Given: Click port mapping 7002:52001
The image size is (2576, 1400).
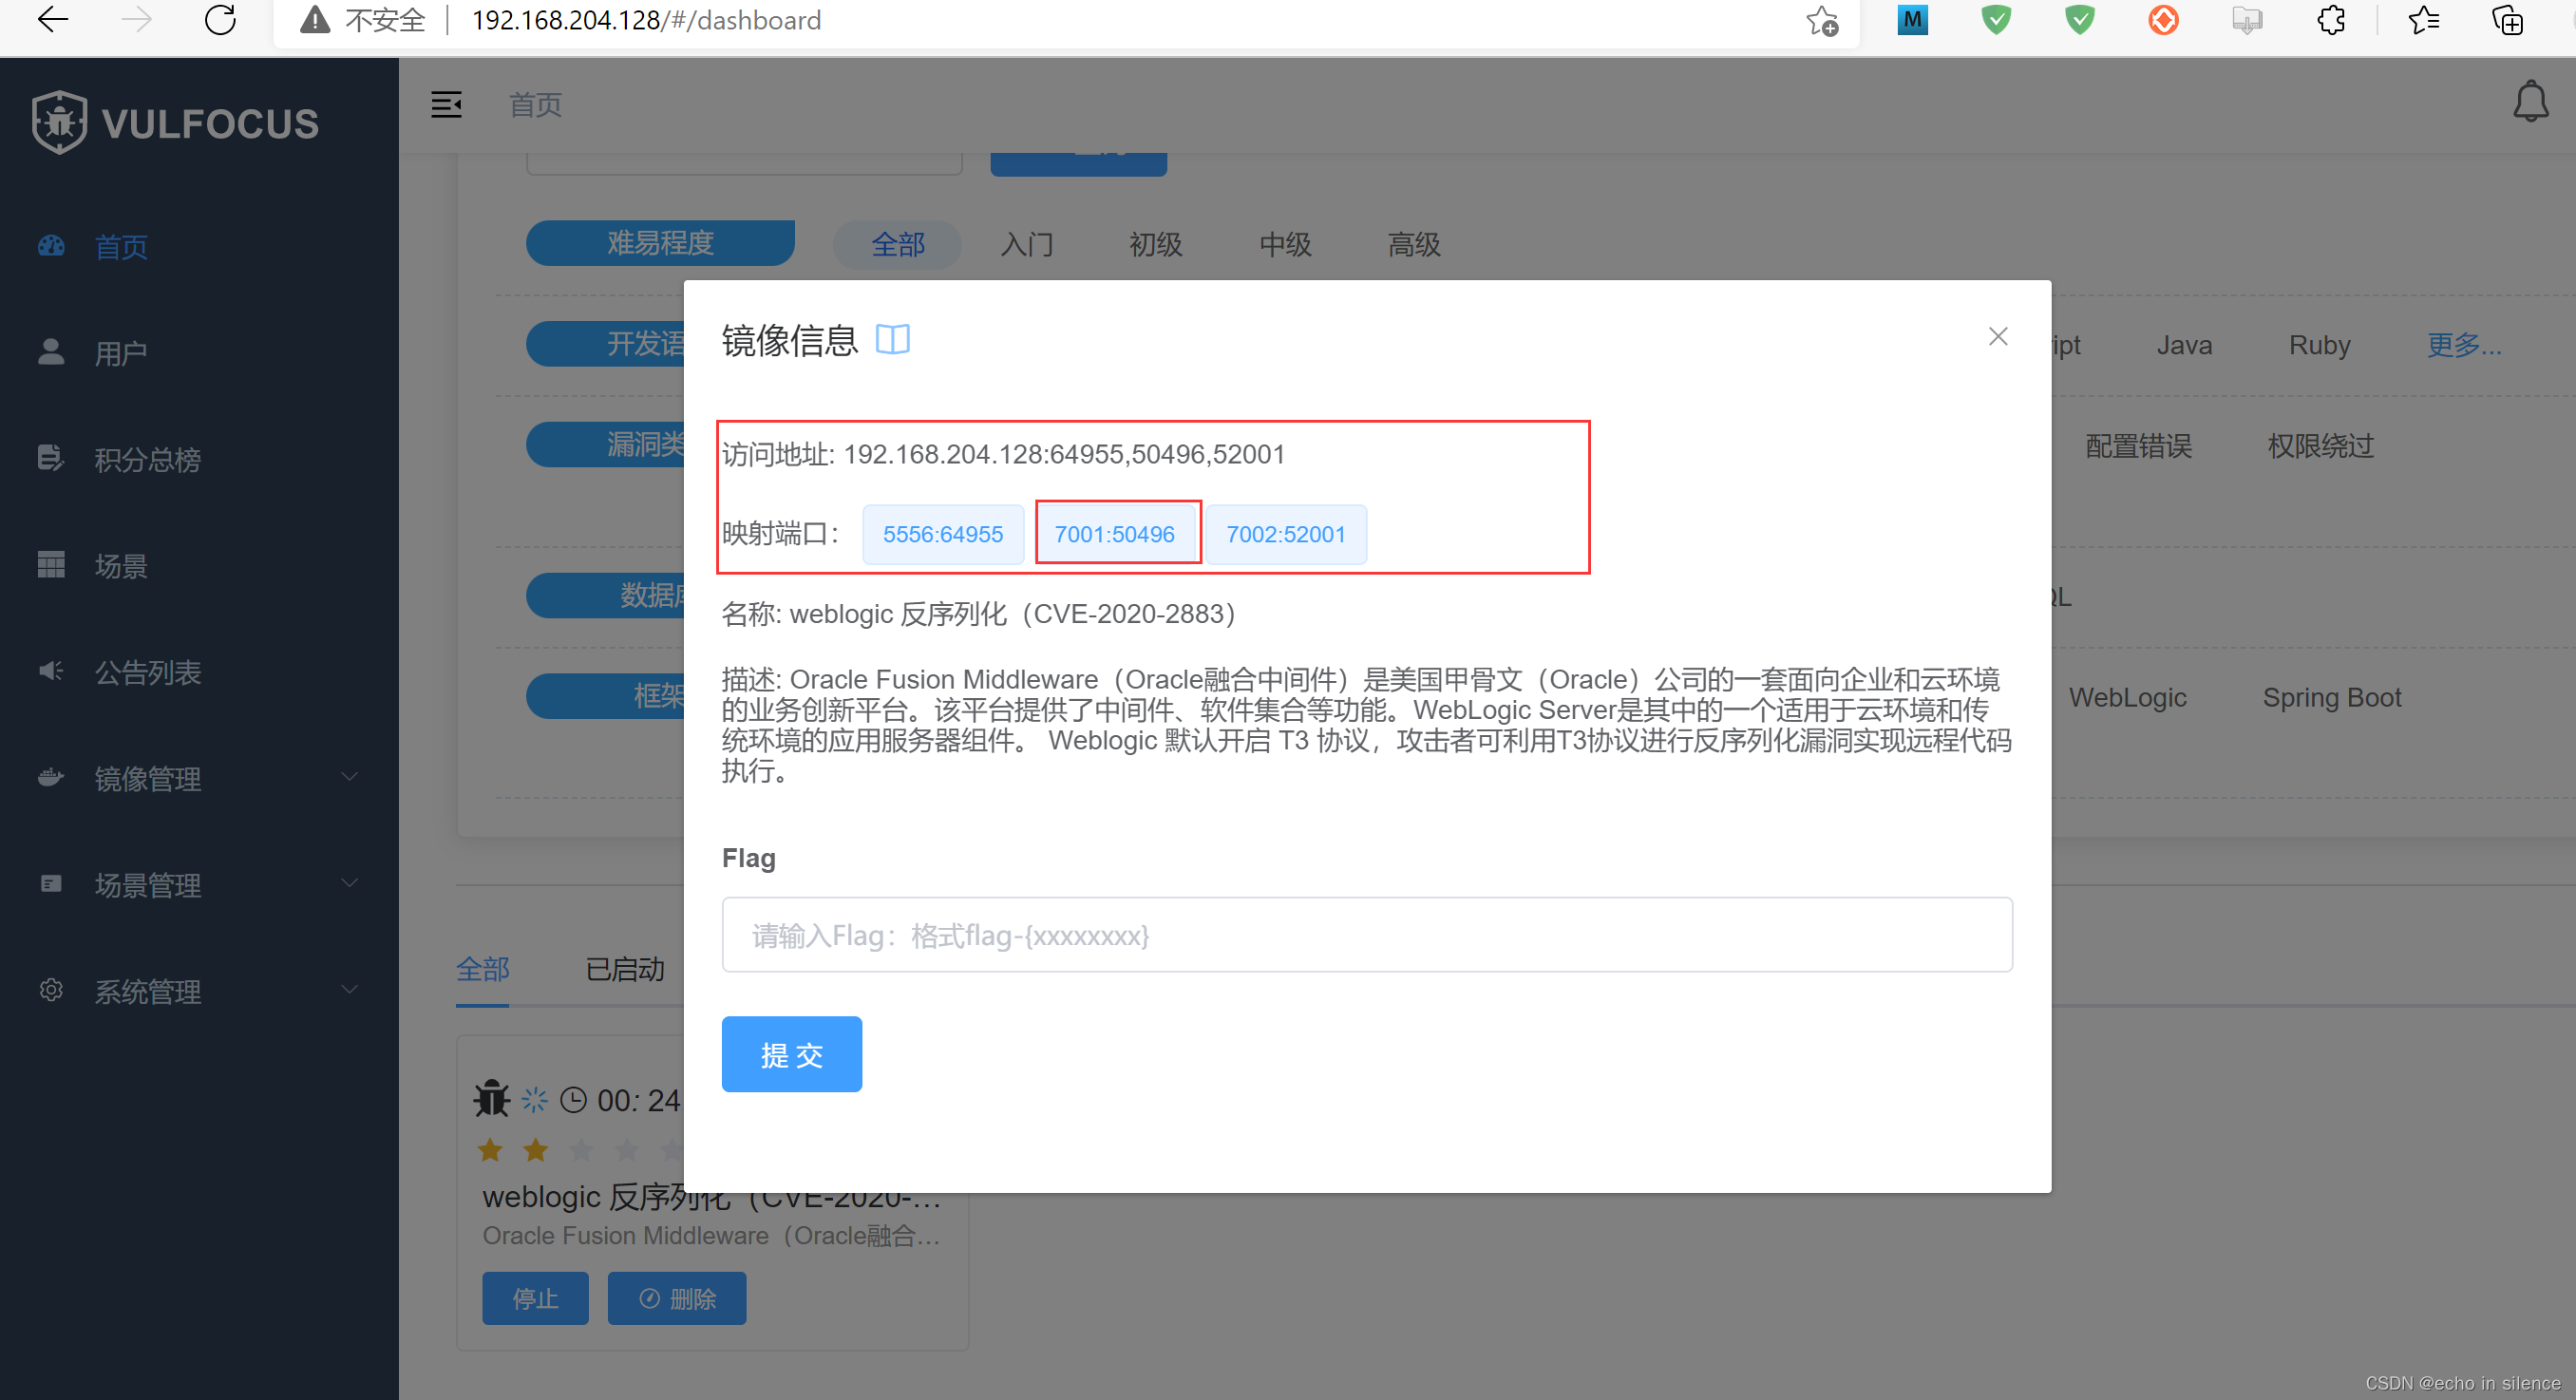Looking at the screenshot, I should pos(1286,534).
